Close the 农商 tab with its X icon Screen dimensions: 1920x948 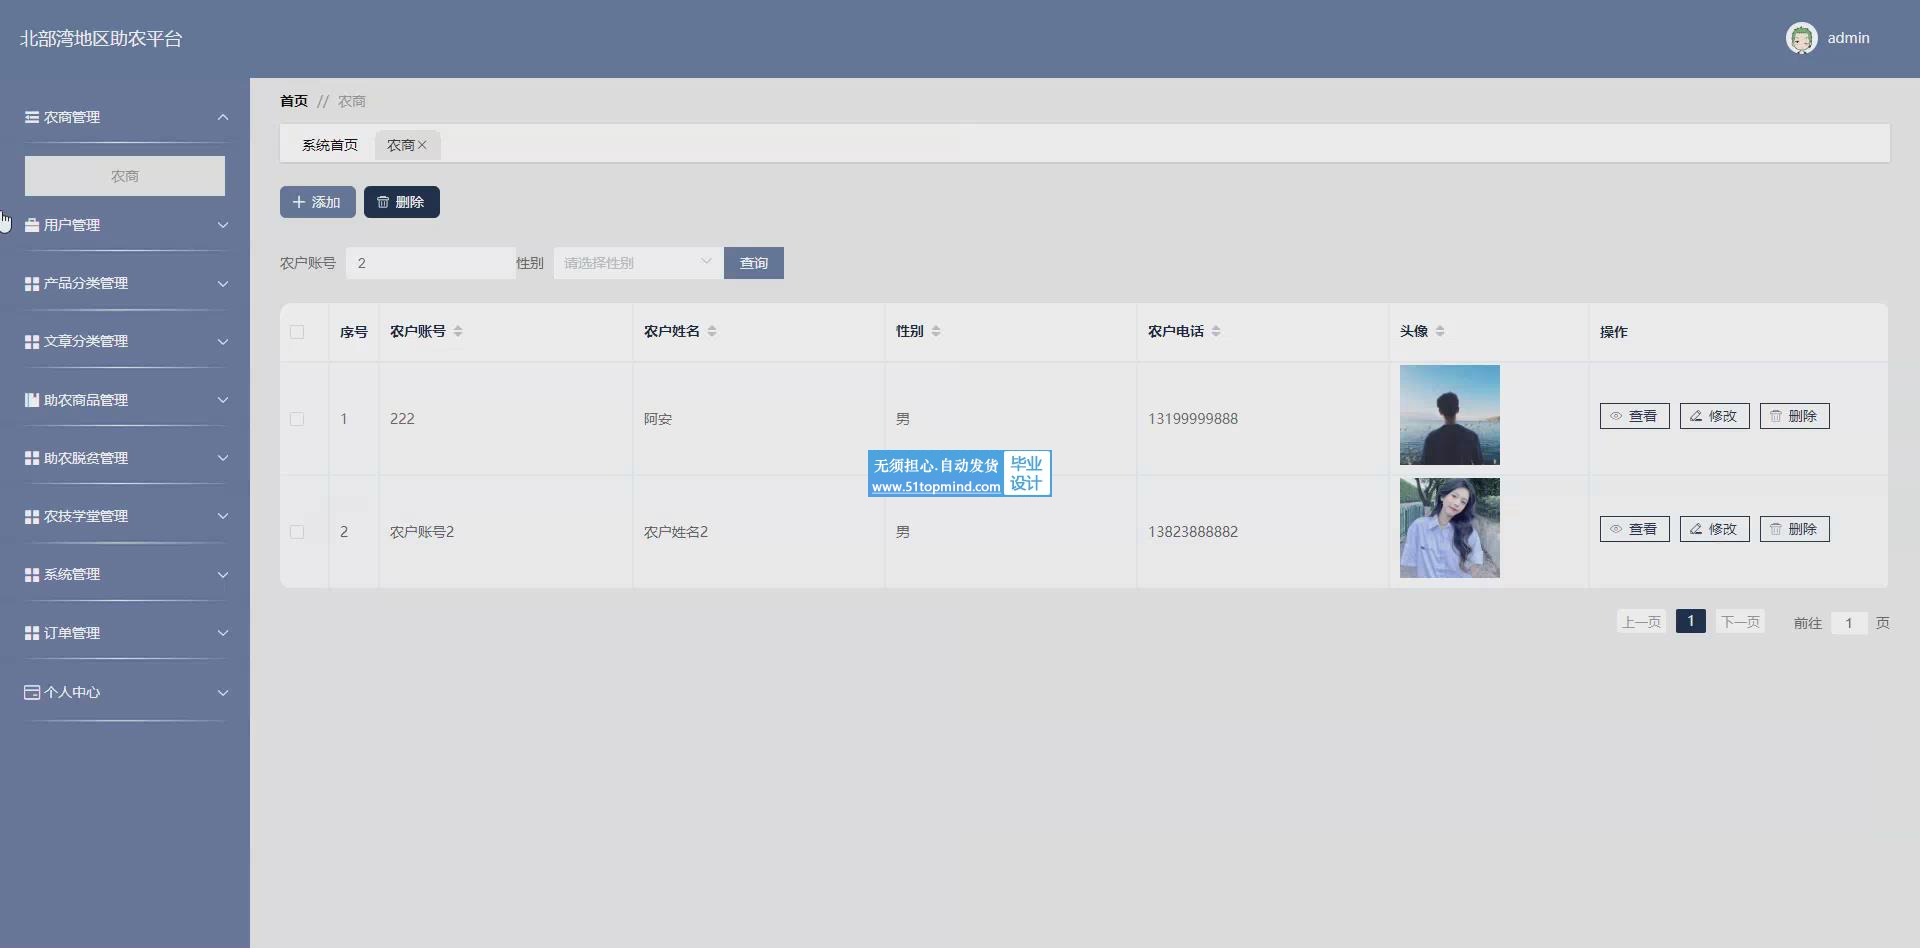point(423,145)
